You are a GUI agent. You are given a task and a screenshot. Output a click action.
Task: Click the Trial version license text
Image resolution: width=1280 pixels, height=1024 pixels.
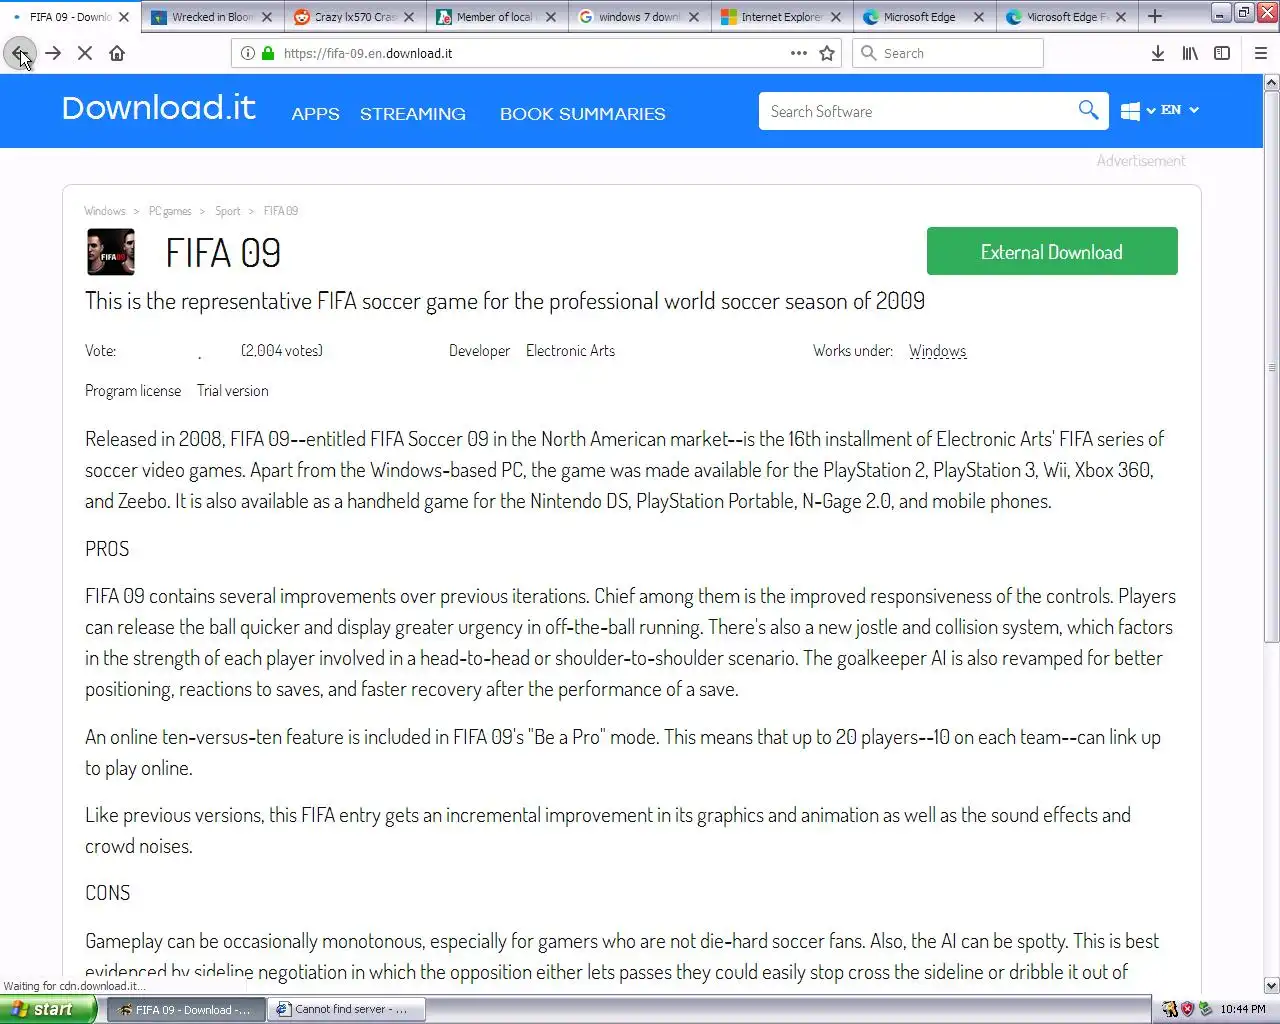[232, 391]
